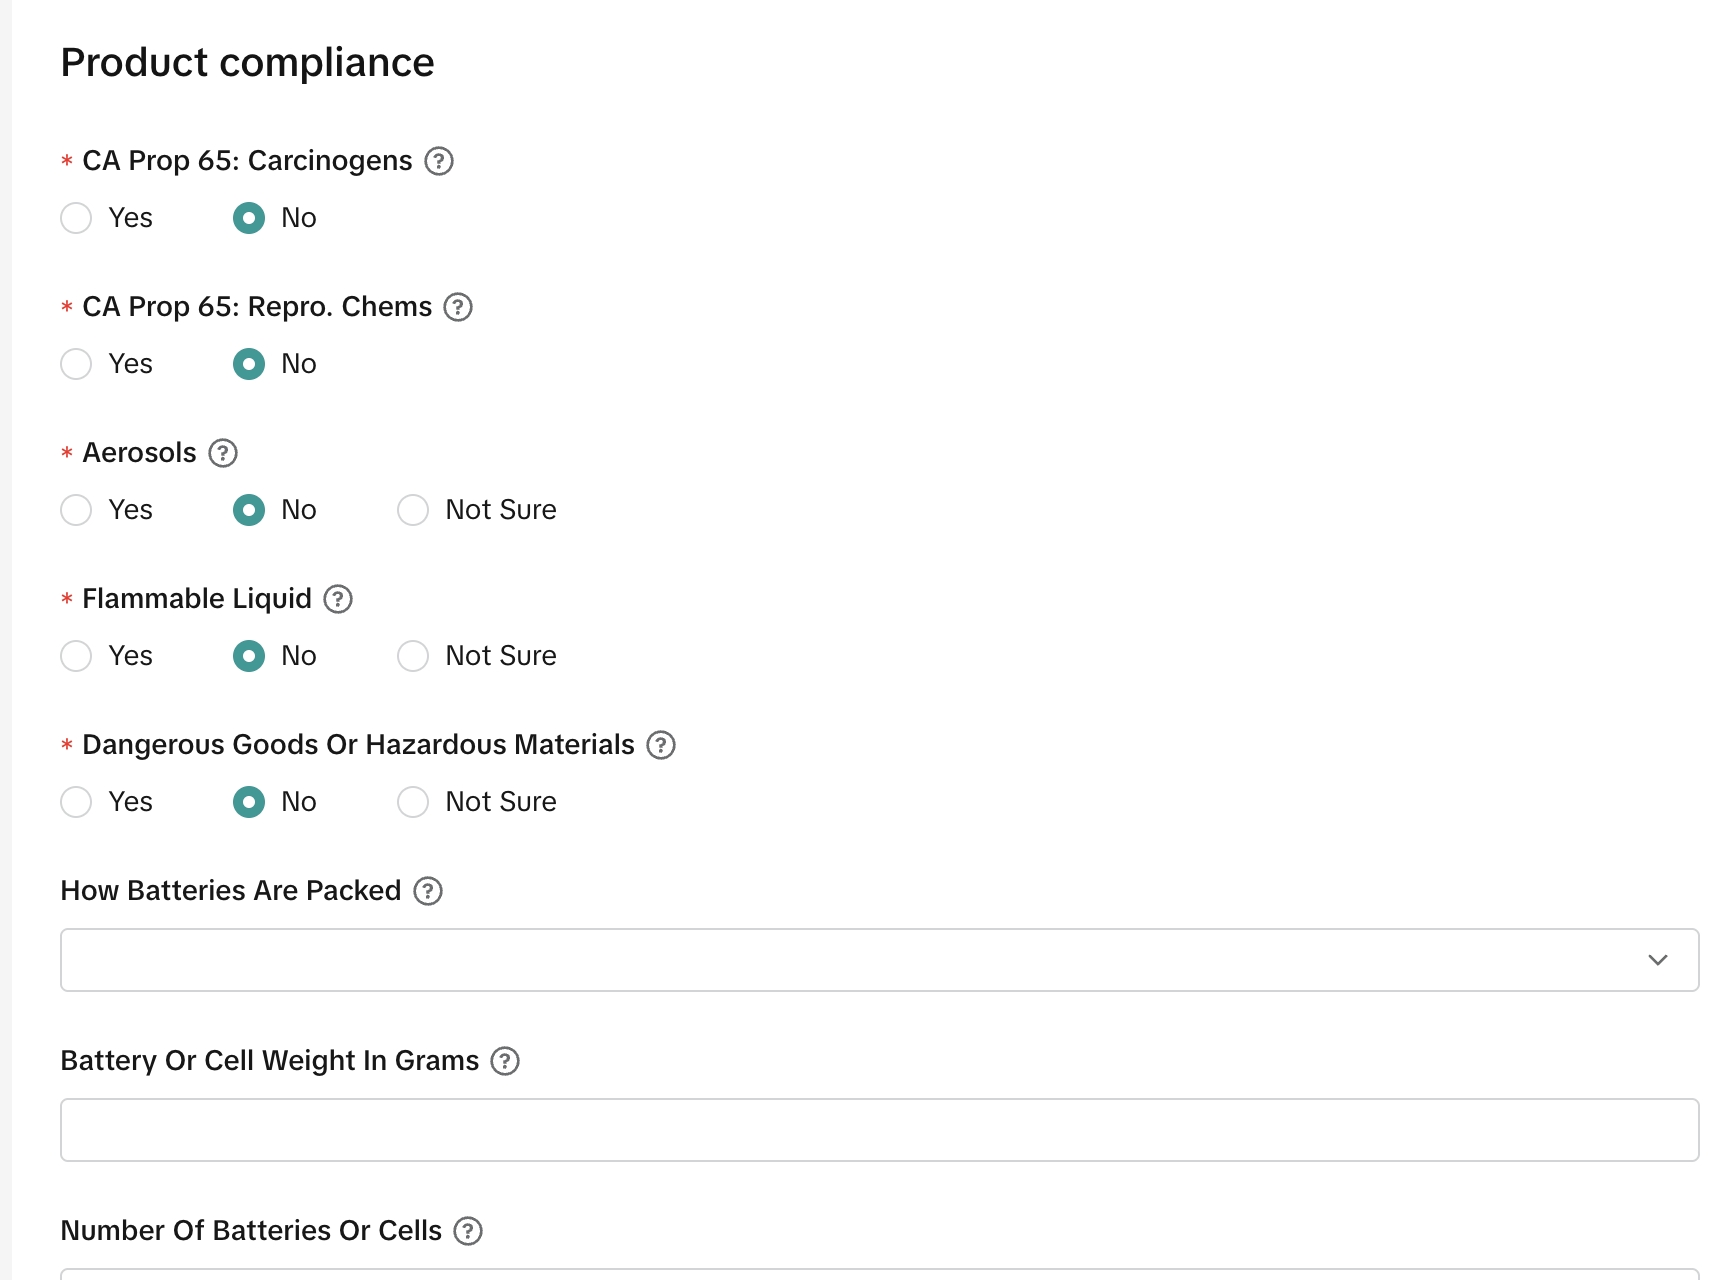
Task: Open Battery Or Cell Weight help icon
Action: pos(505,1061)
